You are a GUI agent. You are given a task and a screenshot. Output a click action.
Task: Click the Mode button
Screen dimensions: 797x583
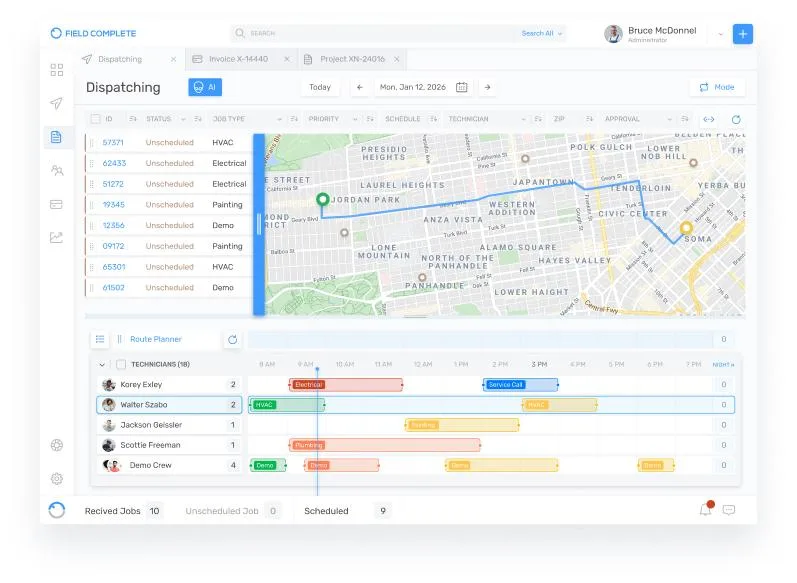pos(718,87)
